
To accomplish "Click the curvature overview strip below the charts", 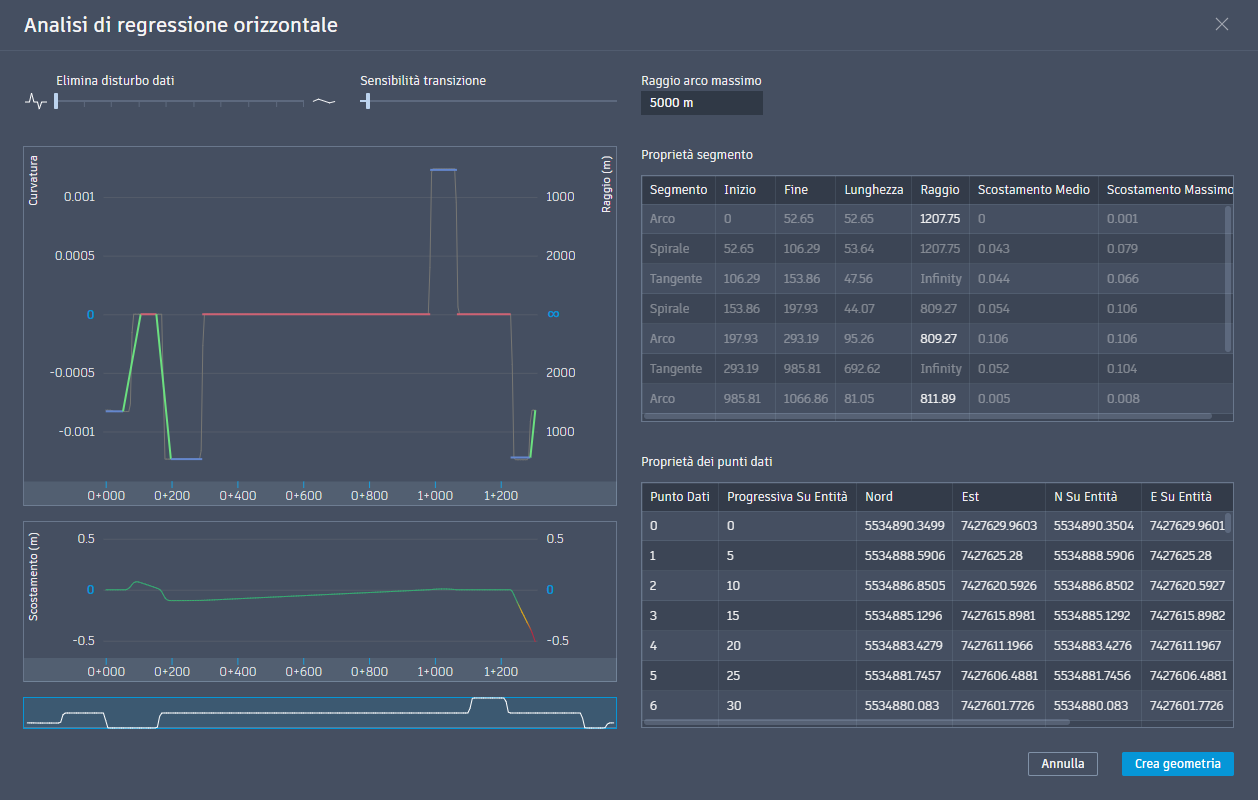I will point(320,713).
